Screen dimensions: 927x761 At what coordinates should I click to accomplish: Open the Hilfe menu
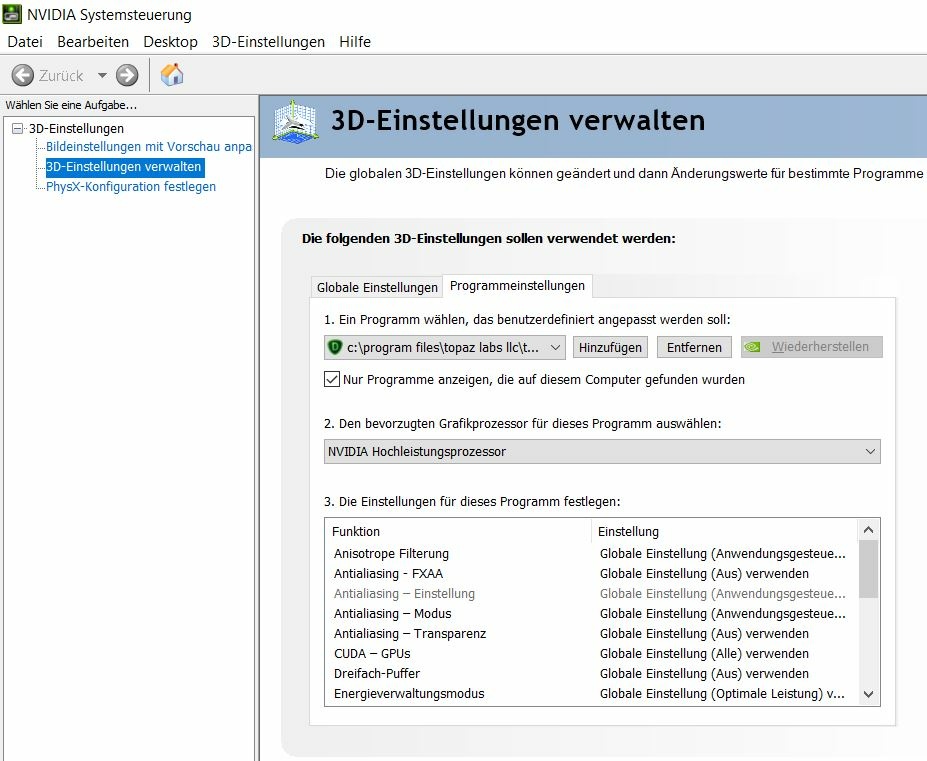click(354, 42)
